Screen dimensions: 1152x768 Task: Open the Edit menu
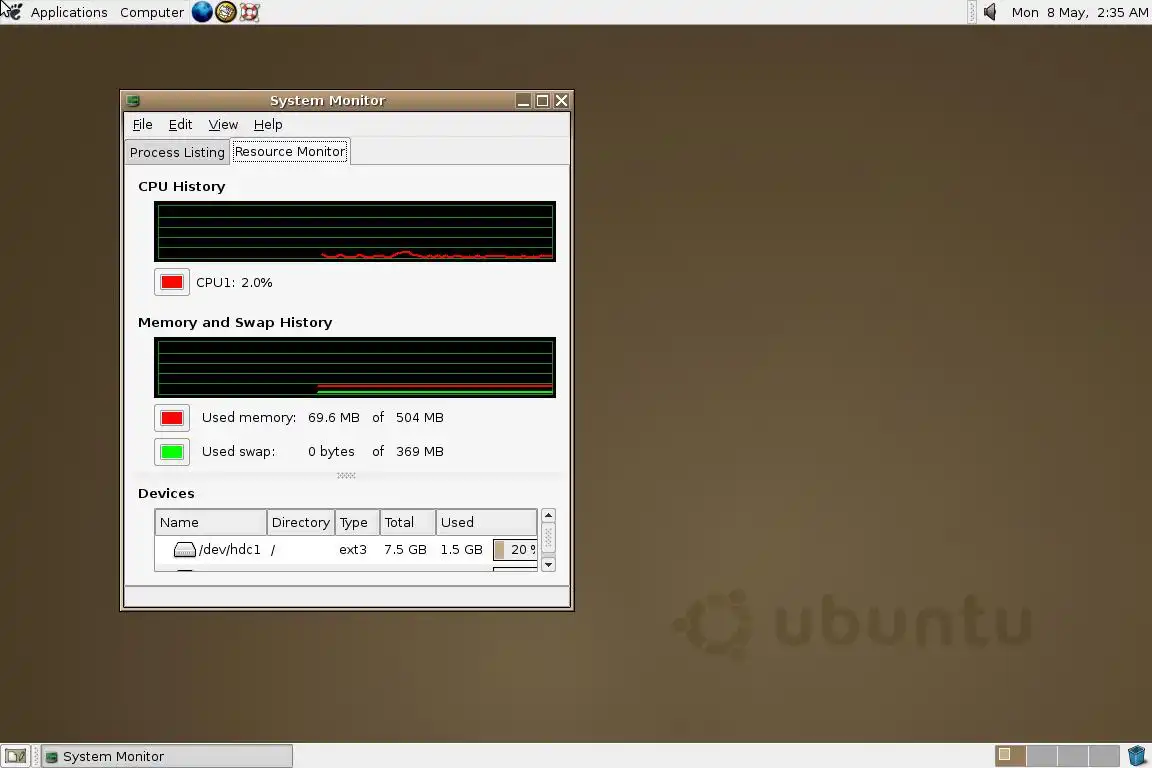(180, 124)
